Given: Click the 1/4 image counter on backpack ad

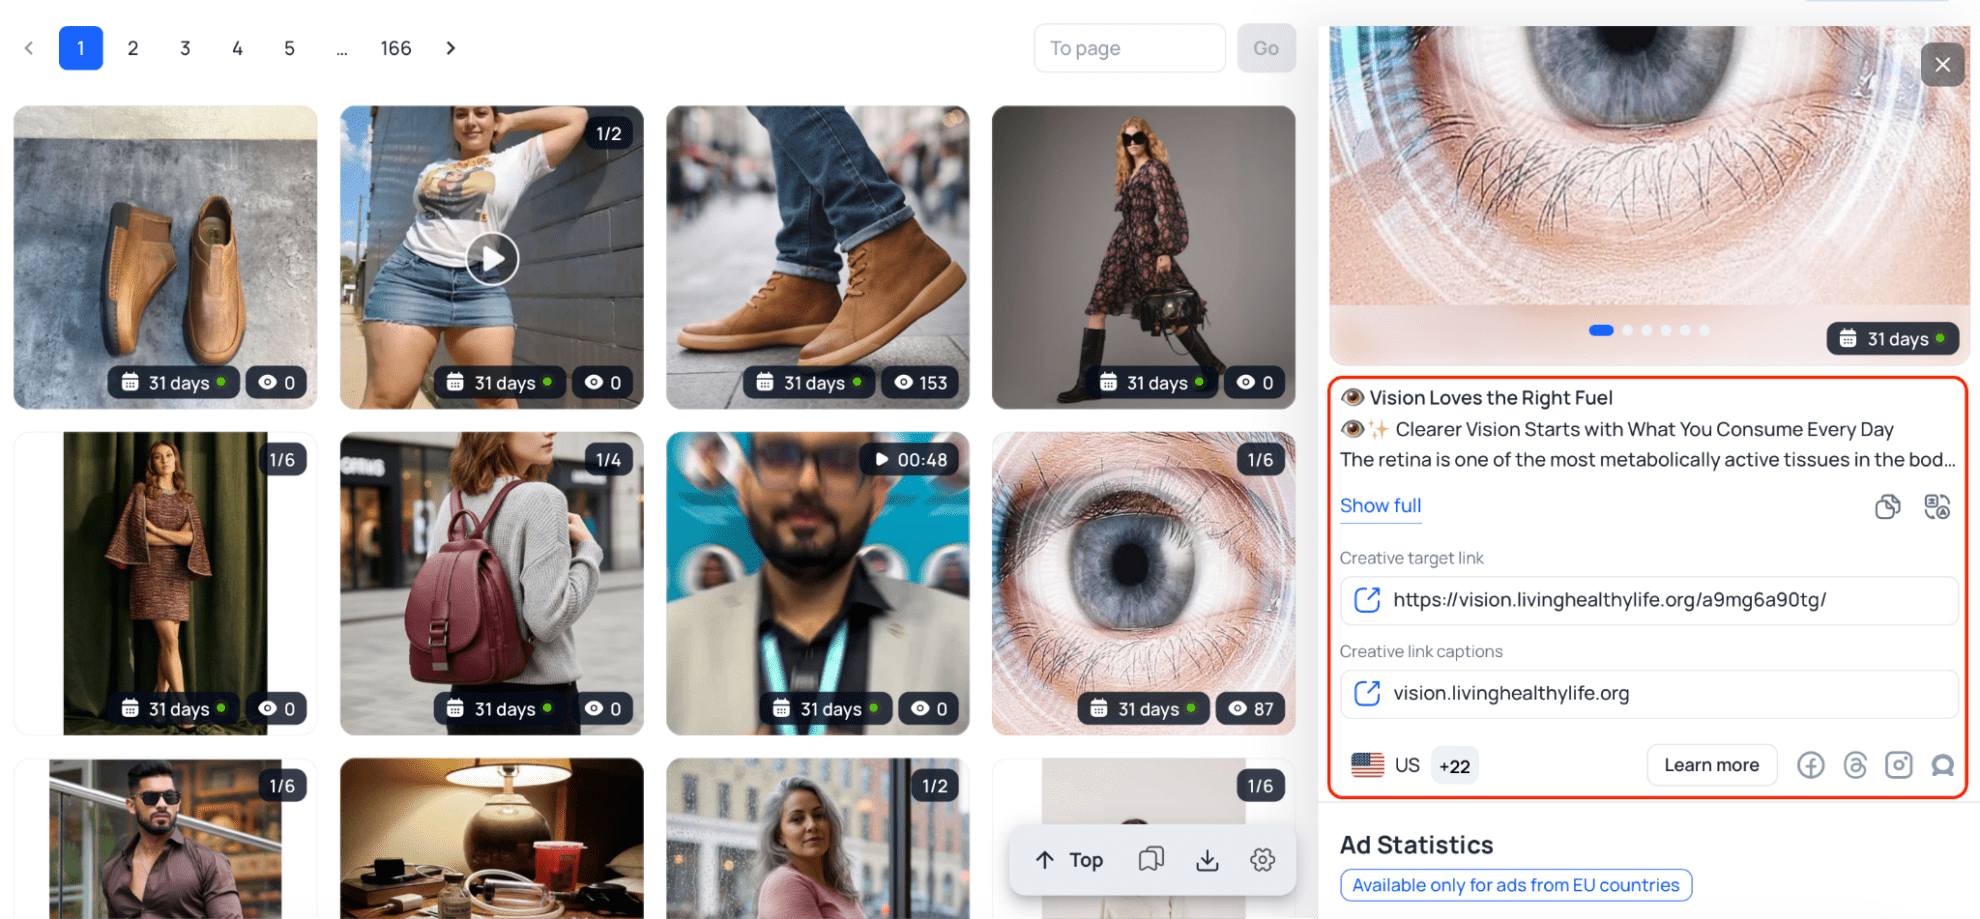Looking at the screenshot, I should (609, 460).
